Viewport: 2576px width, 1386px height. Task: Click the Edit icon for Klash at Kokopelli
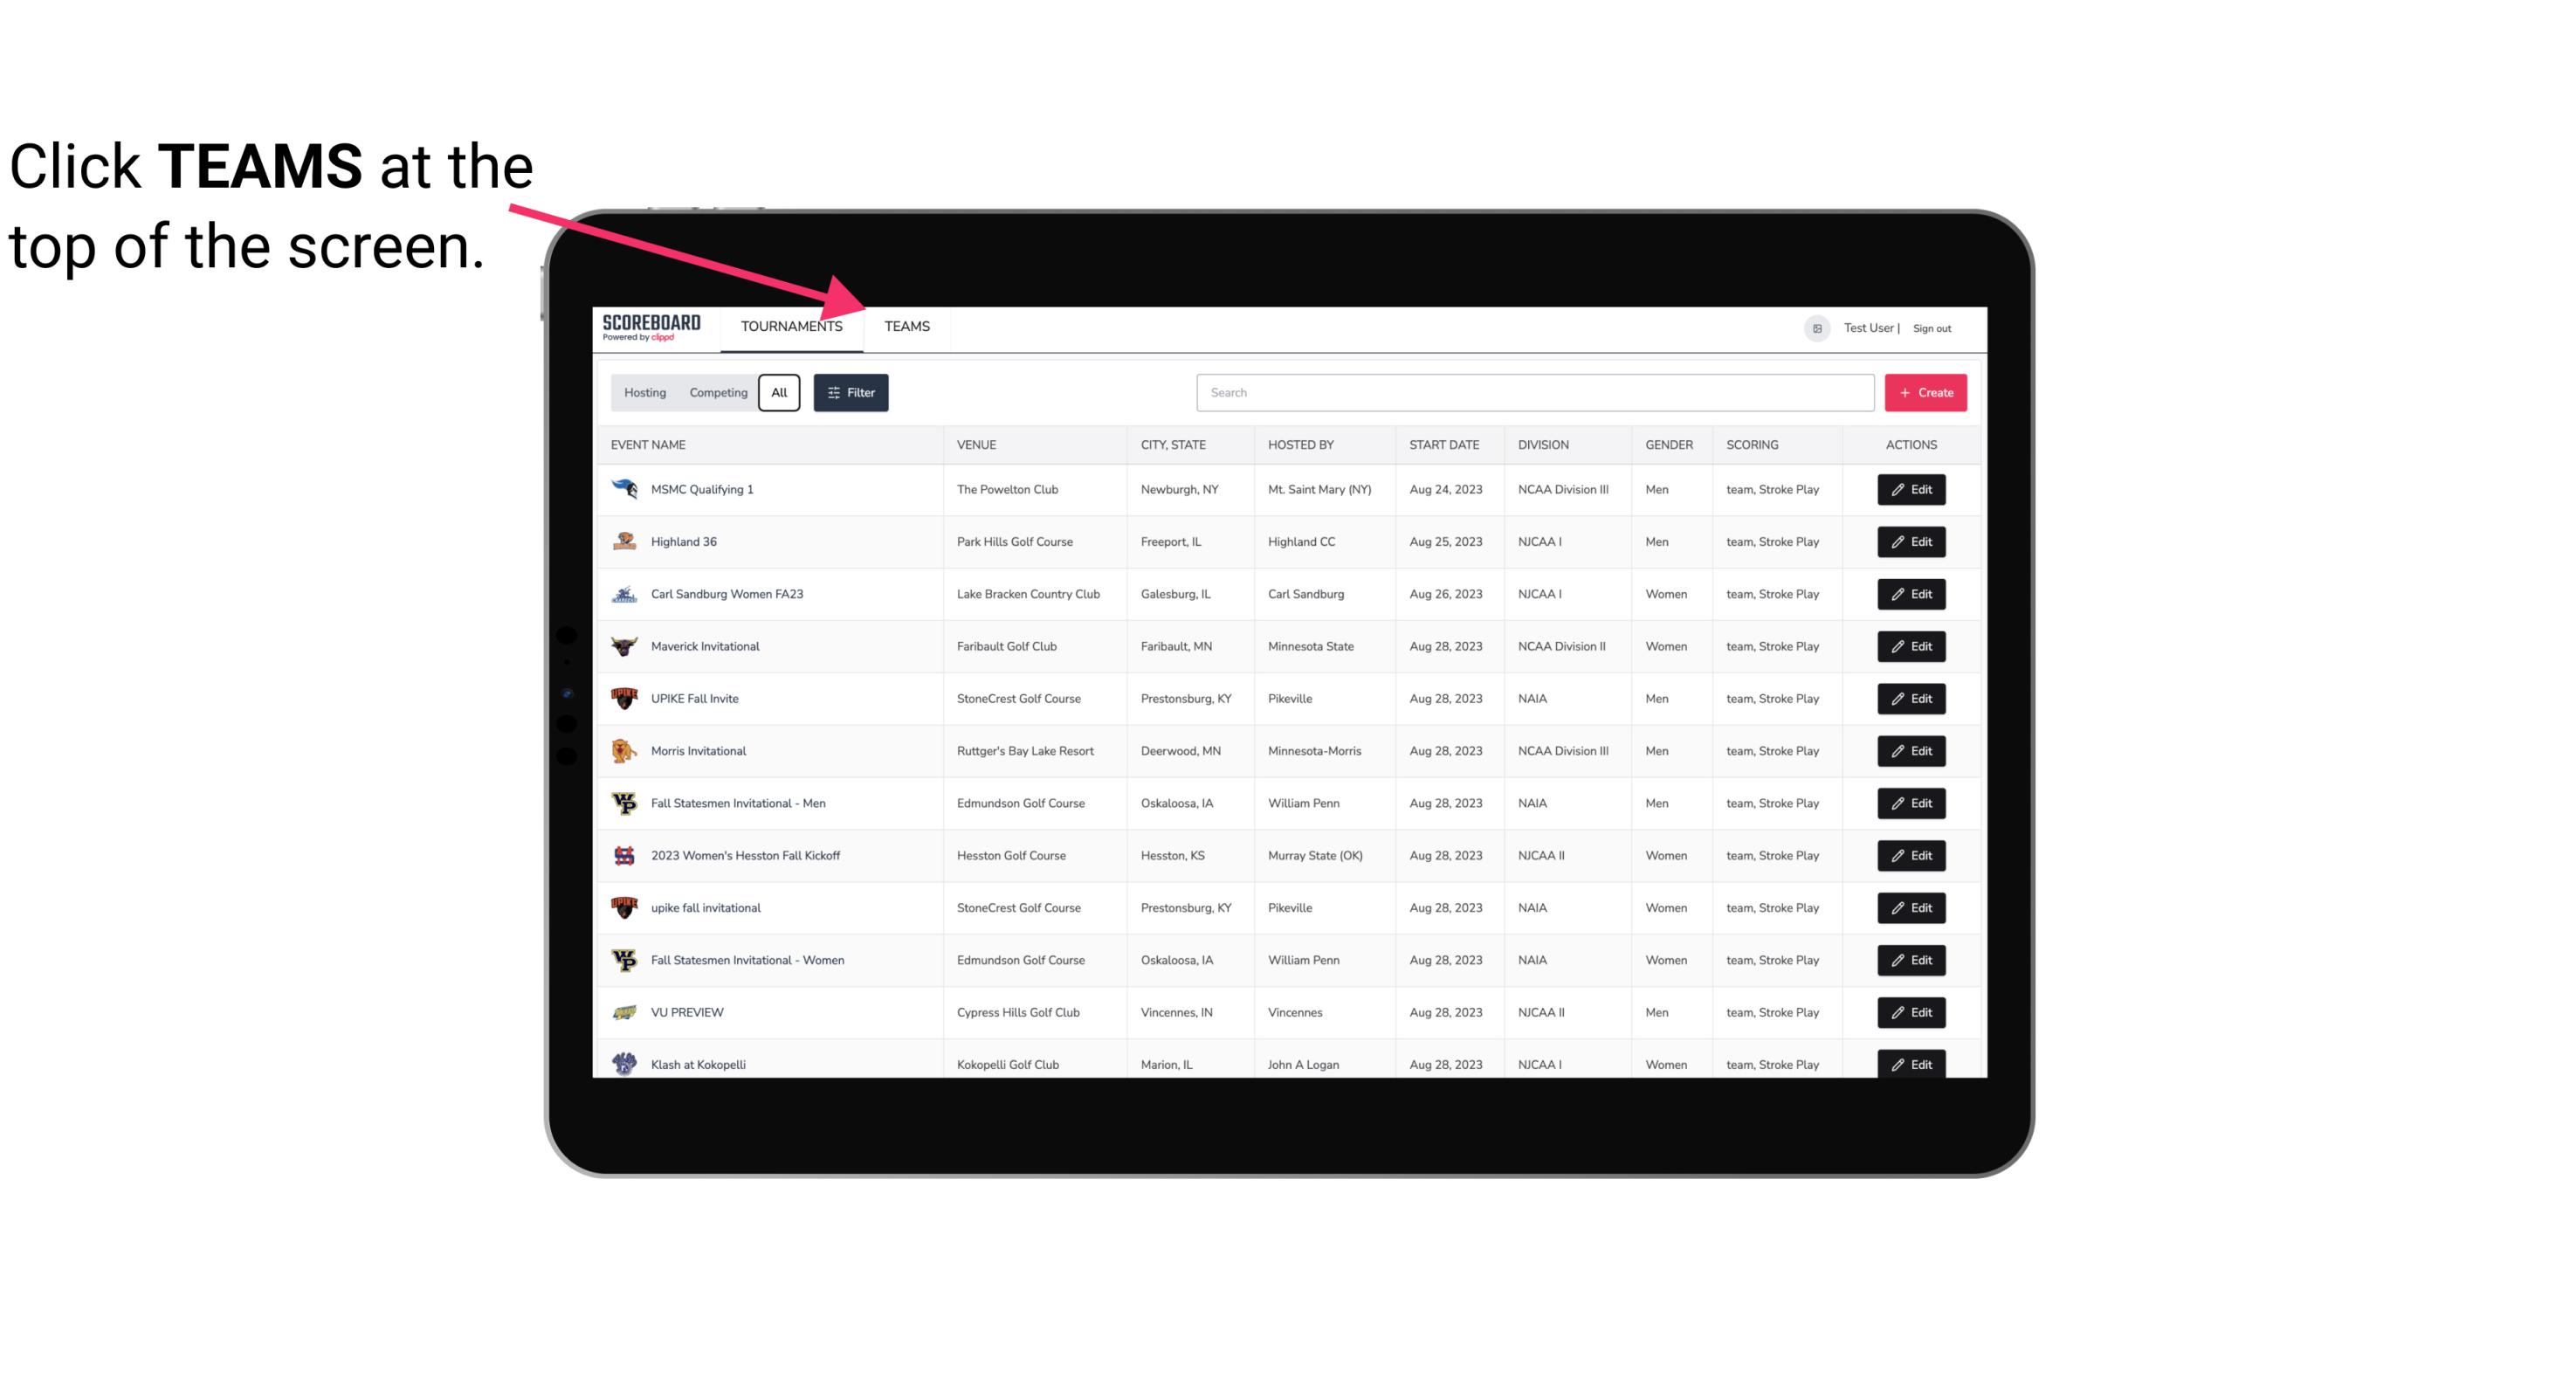1911,1064
